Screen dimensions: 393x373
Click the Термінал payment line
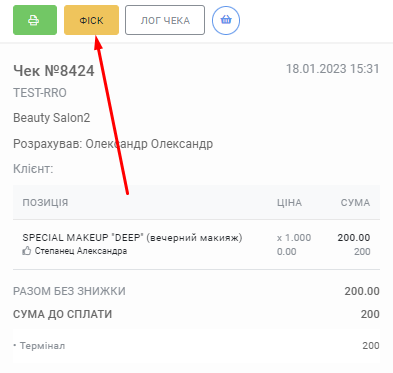coord(196,346)
